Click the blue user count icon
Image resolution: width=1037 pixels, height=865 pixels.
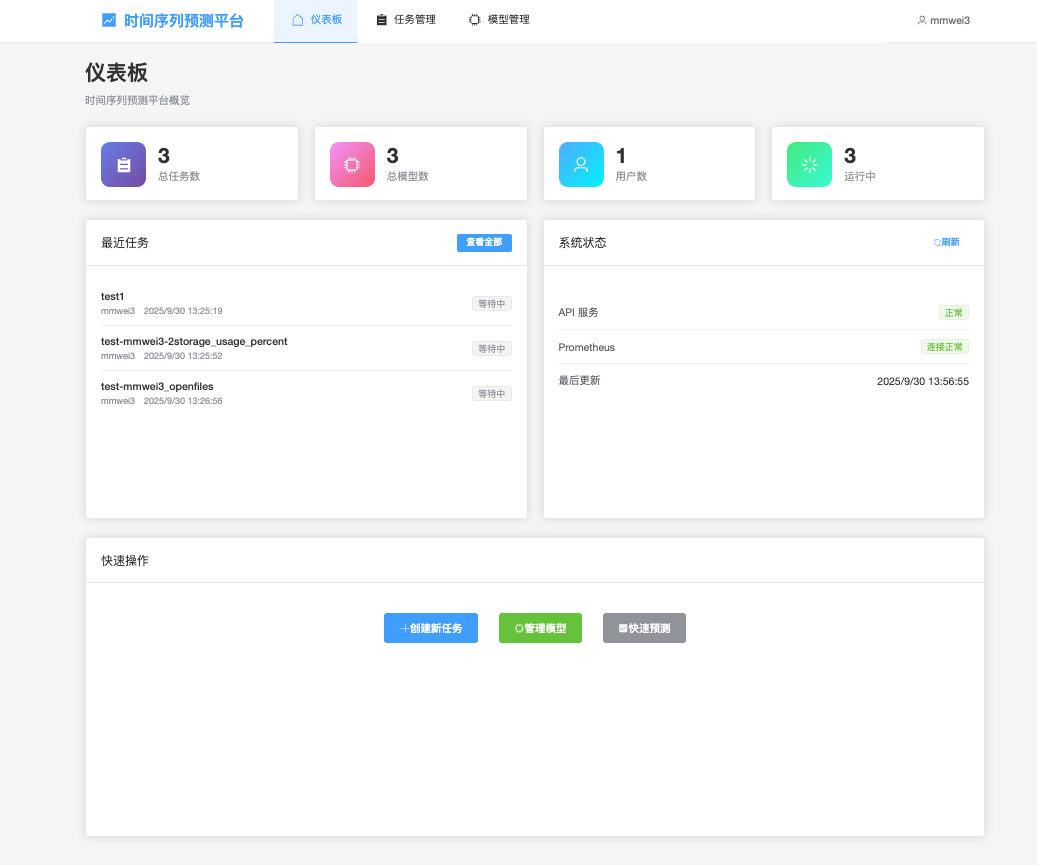581,165
